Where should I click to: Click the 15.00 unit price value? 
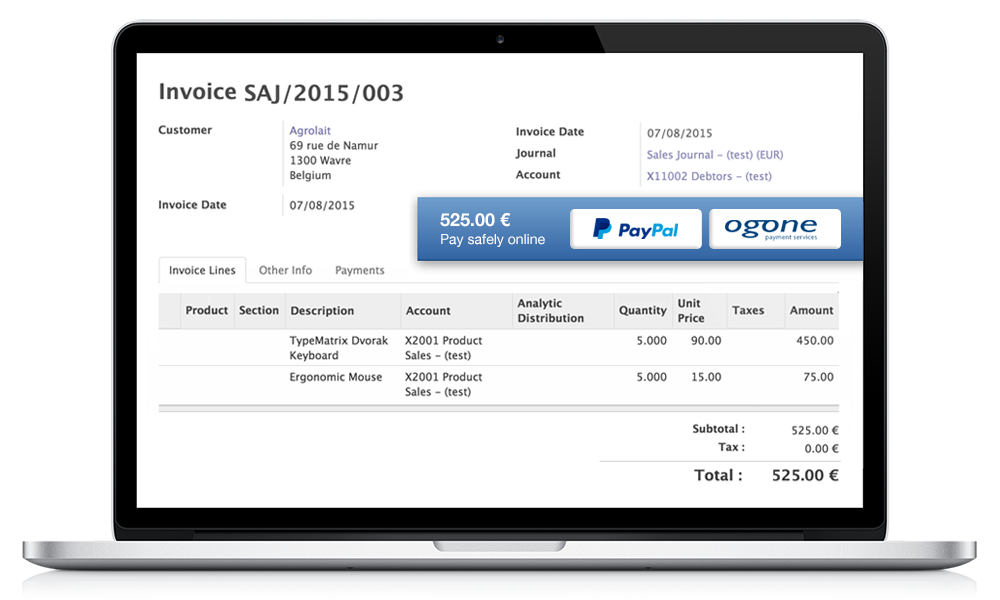(x=706, y=377)
